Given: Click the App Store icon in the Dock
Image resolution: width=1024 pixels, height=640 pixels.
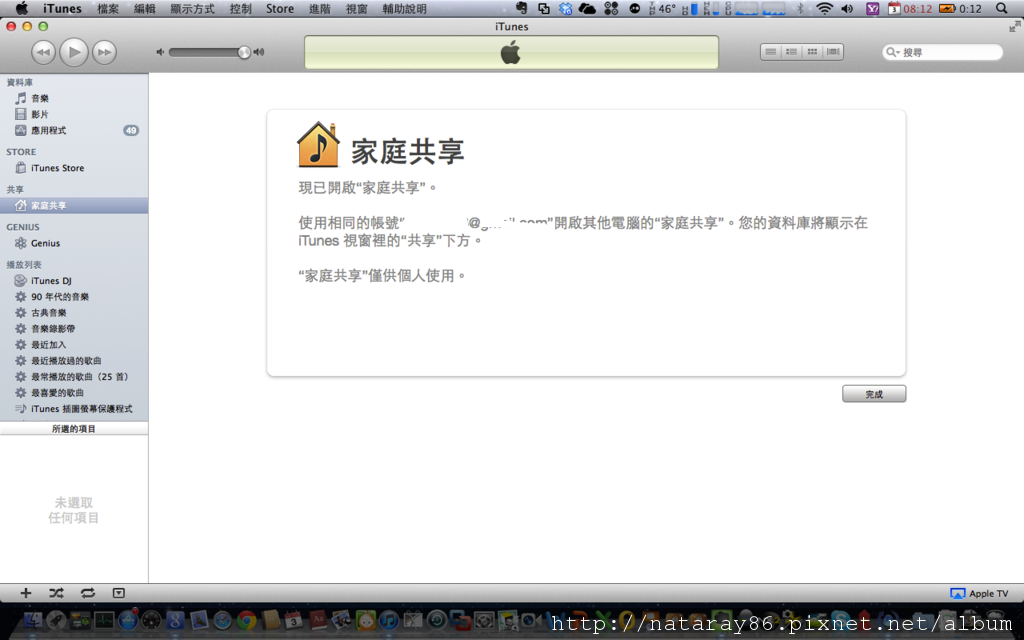Looking at the screenshot, I should click(x=127, y=620).
